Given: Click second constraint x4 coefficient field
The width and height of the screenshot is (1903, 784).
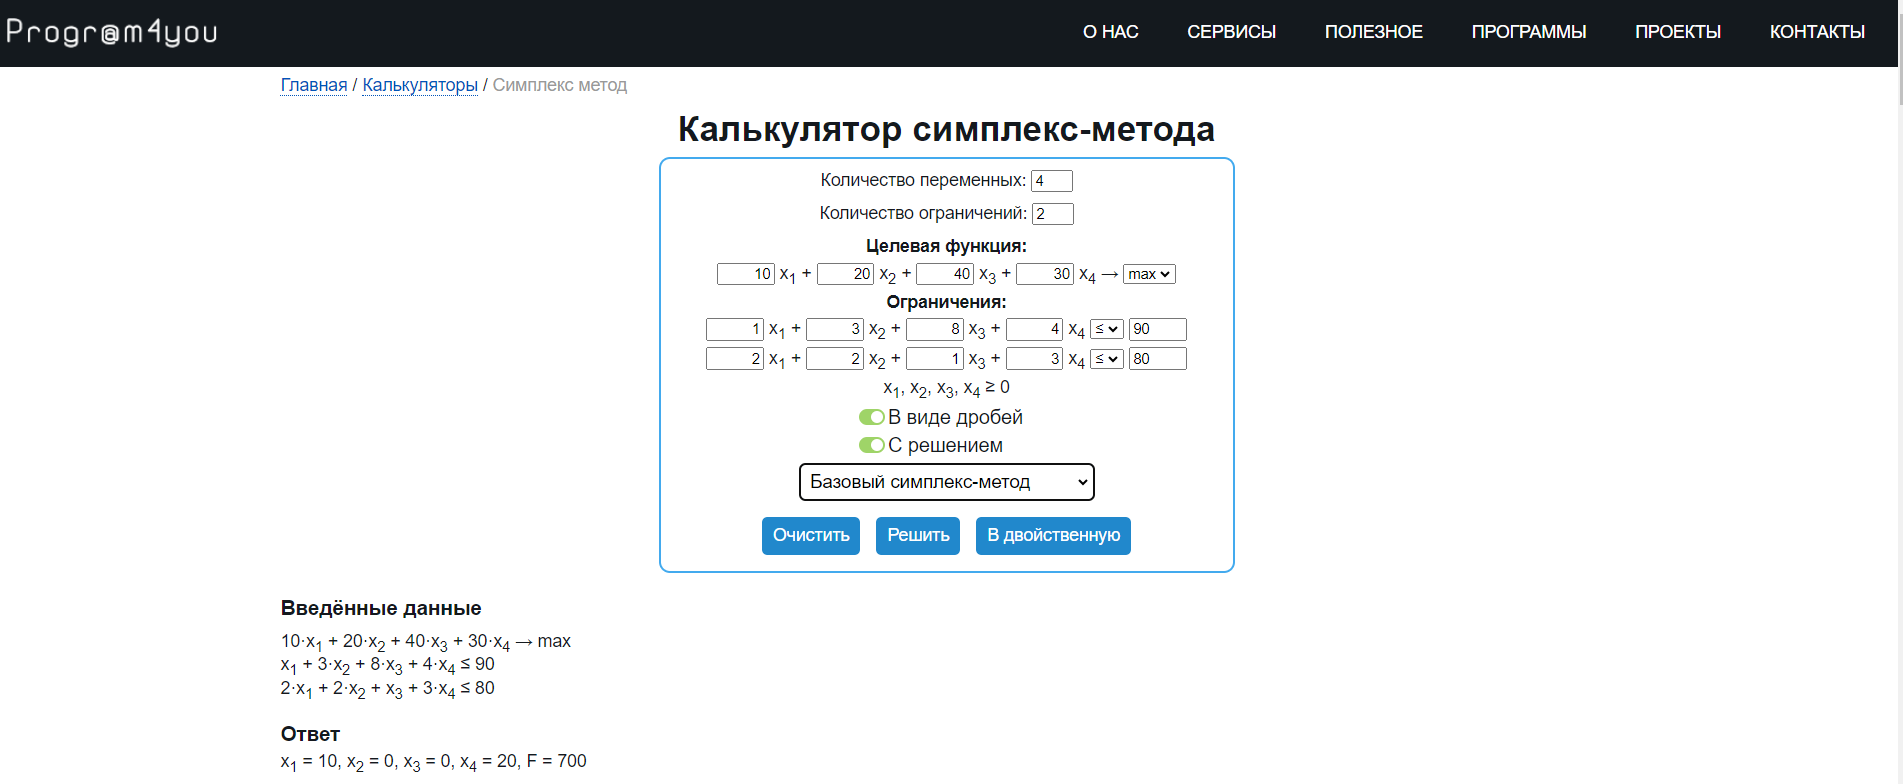Looking at the screenshot, I should [x=1035, y=359].
